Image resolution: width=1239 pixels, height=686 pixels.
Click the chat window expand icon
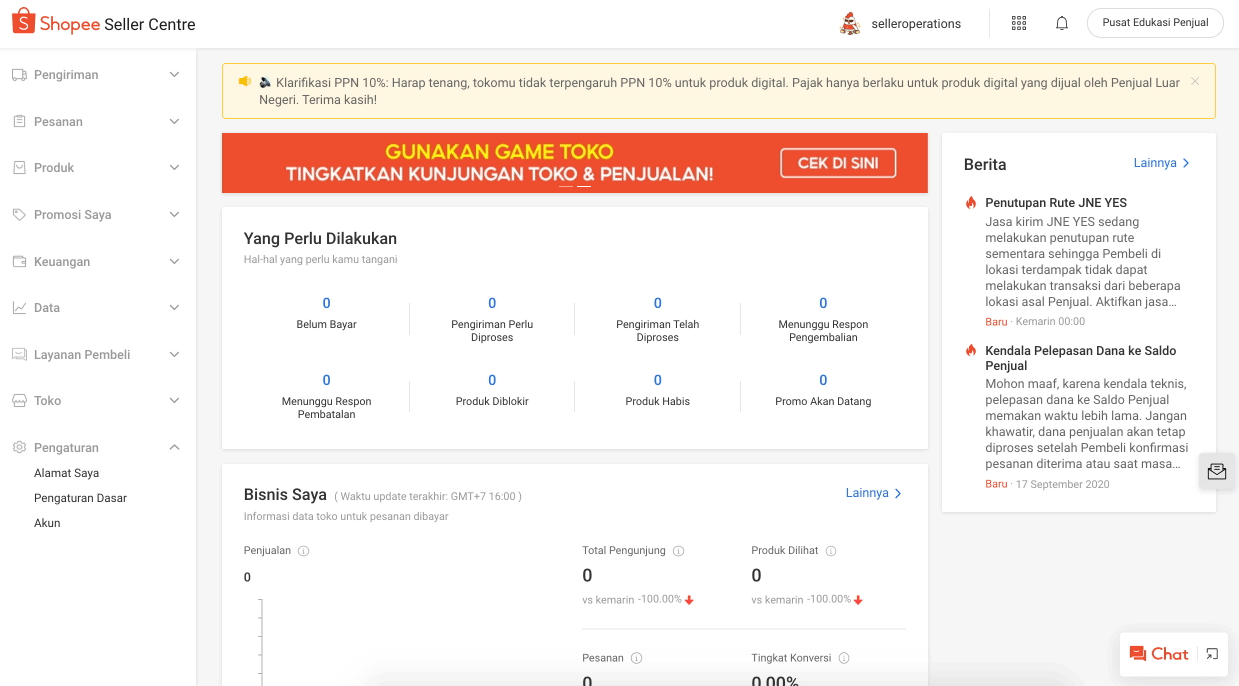coord(1212,654)
